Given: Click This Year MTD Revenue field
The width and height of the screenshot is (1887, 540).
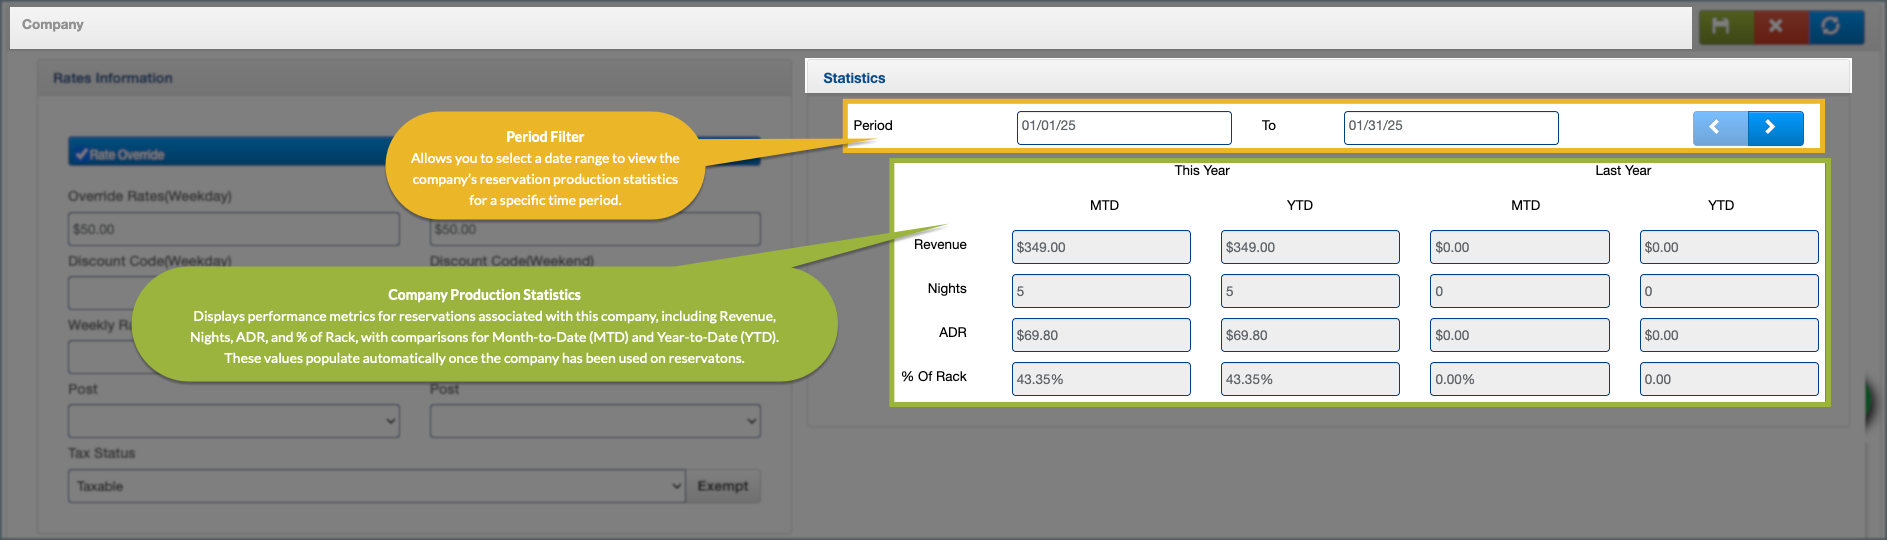Looking at the screenshot, I should [x=1100, y=247].
